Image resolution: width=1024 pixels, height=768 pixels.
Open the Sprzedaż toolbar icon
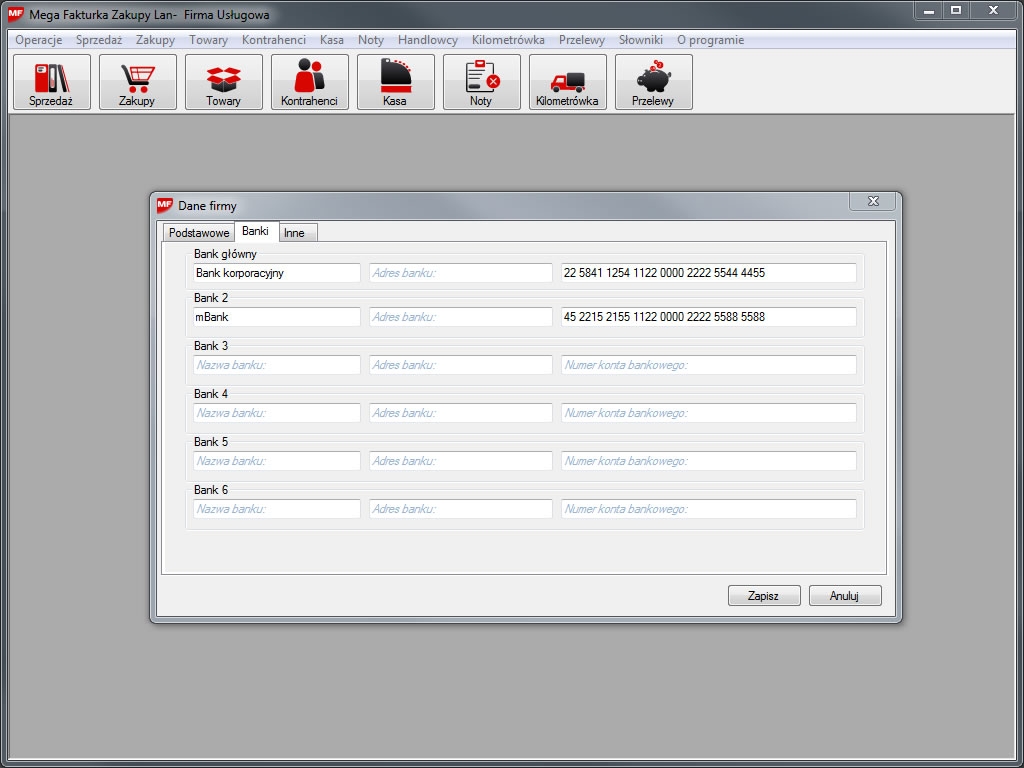pyautogui.click(x=52, y=82)
